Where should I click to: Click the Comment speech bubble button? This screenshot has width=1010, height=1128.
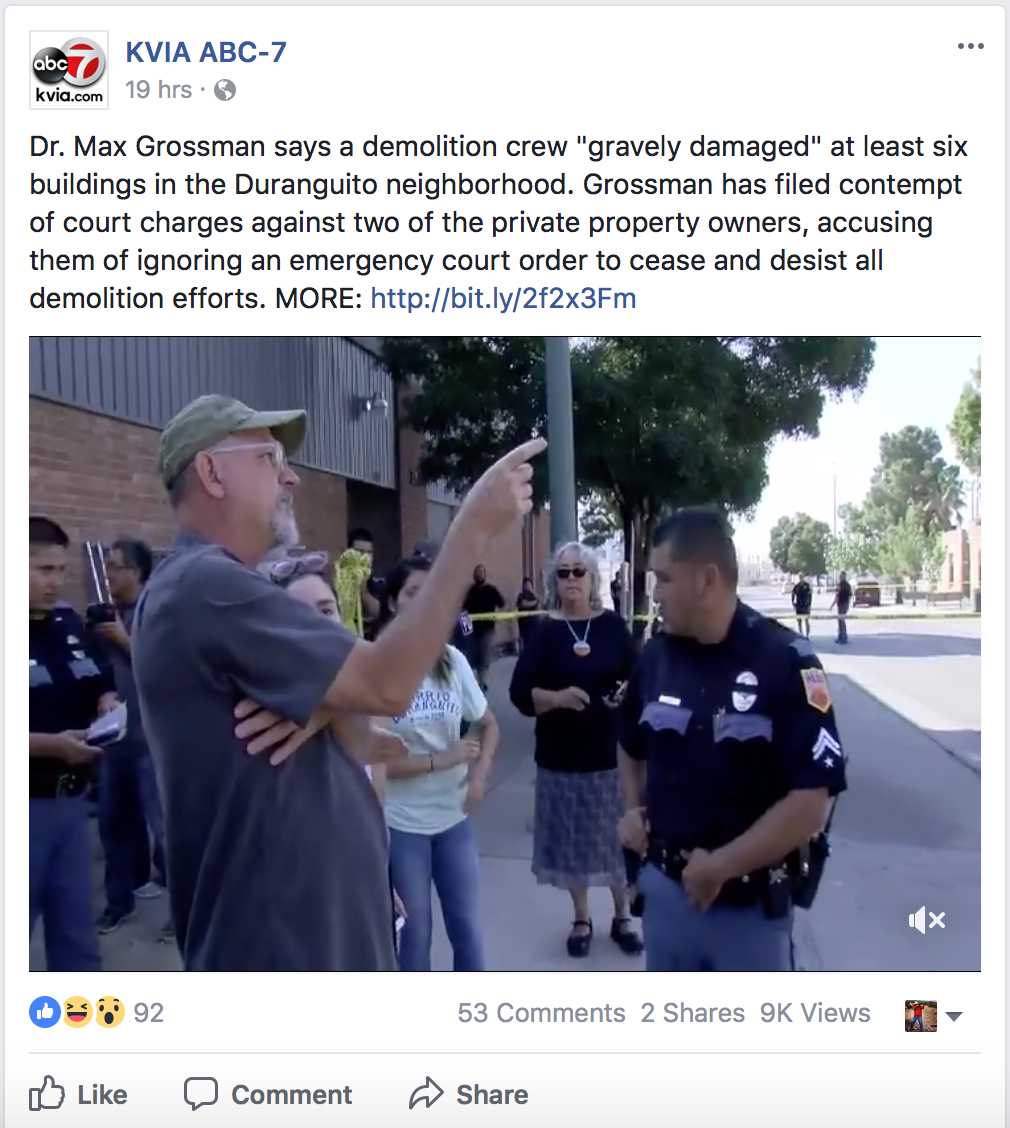point(268,1094)
